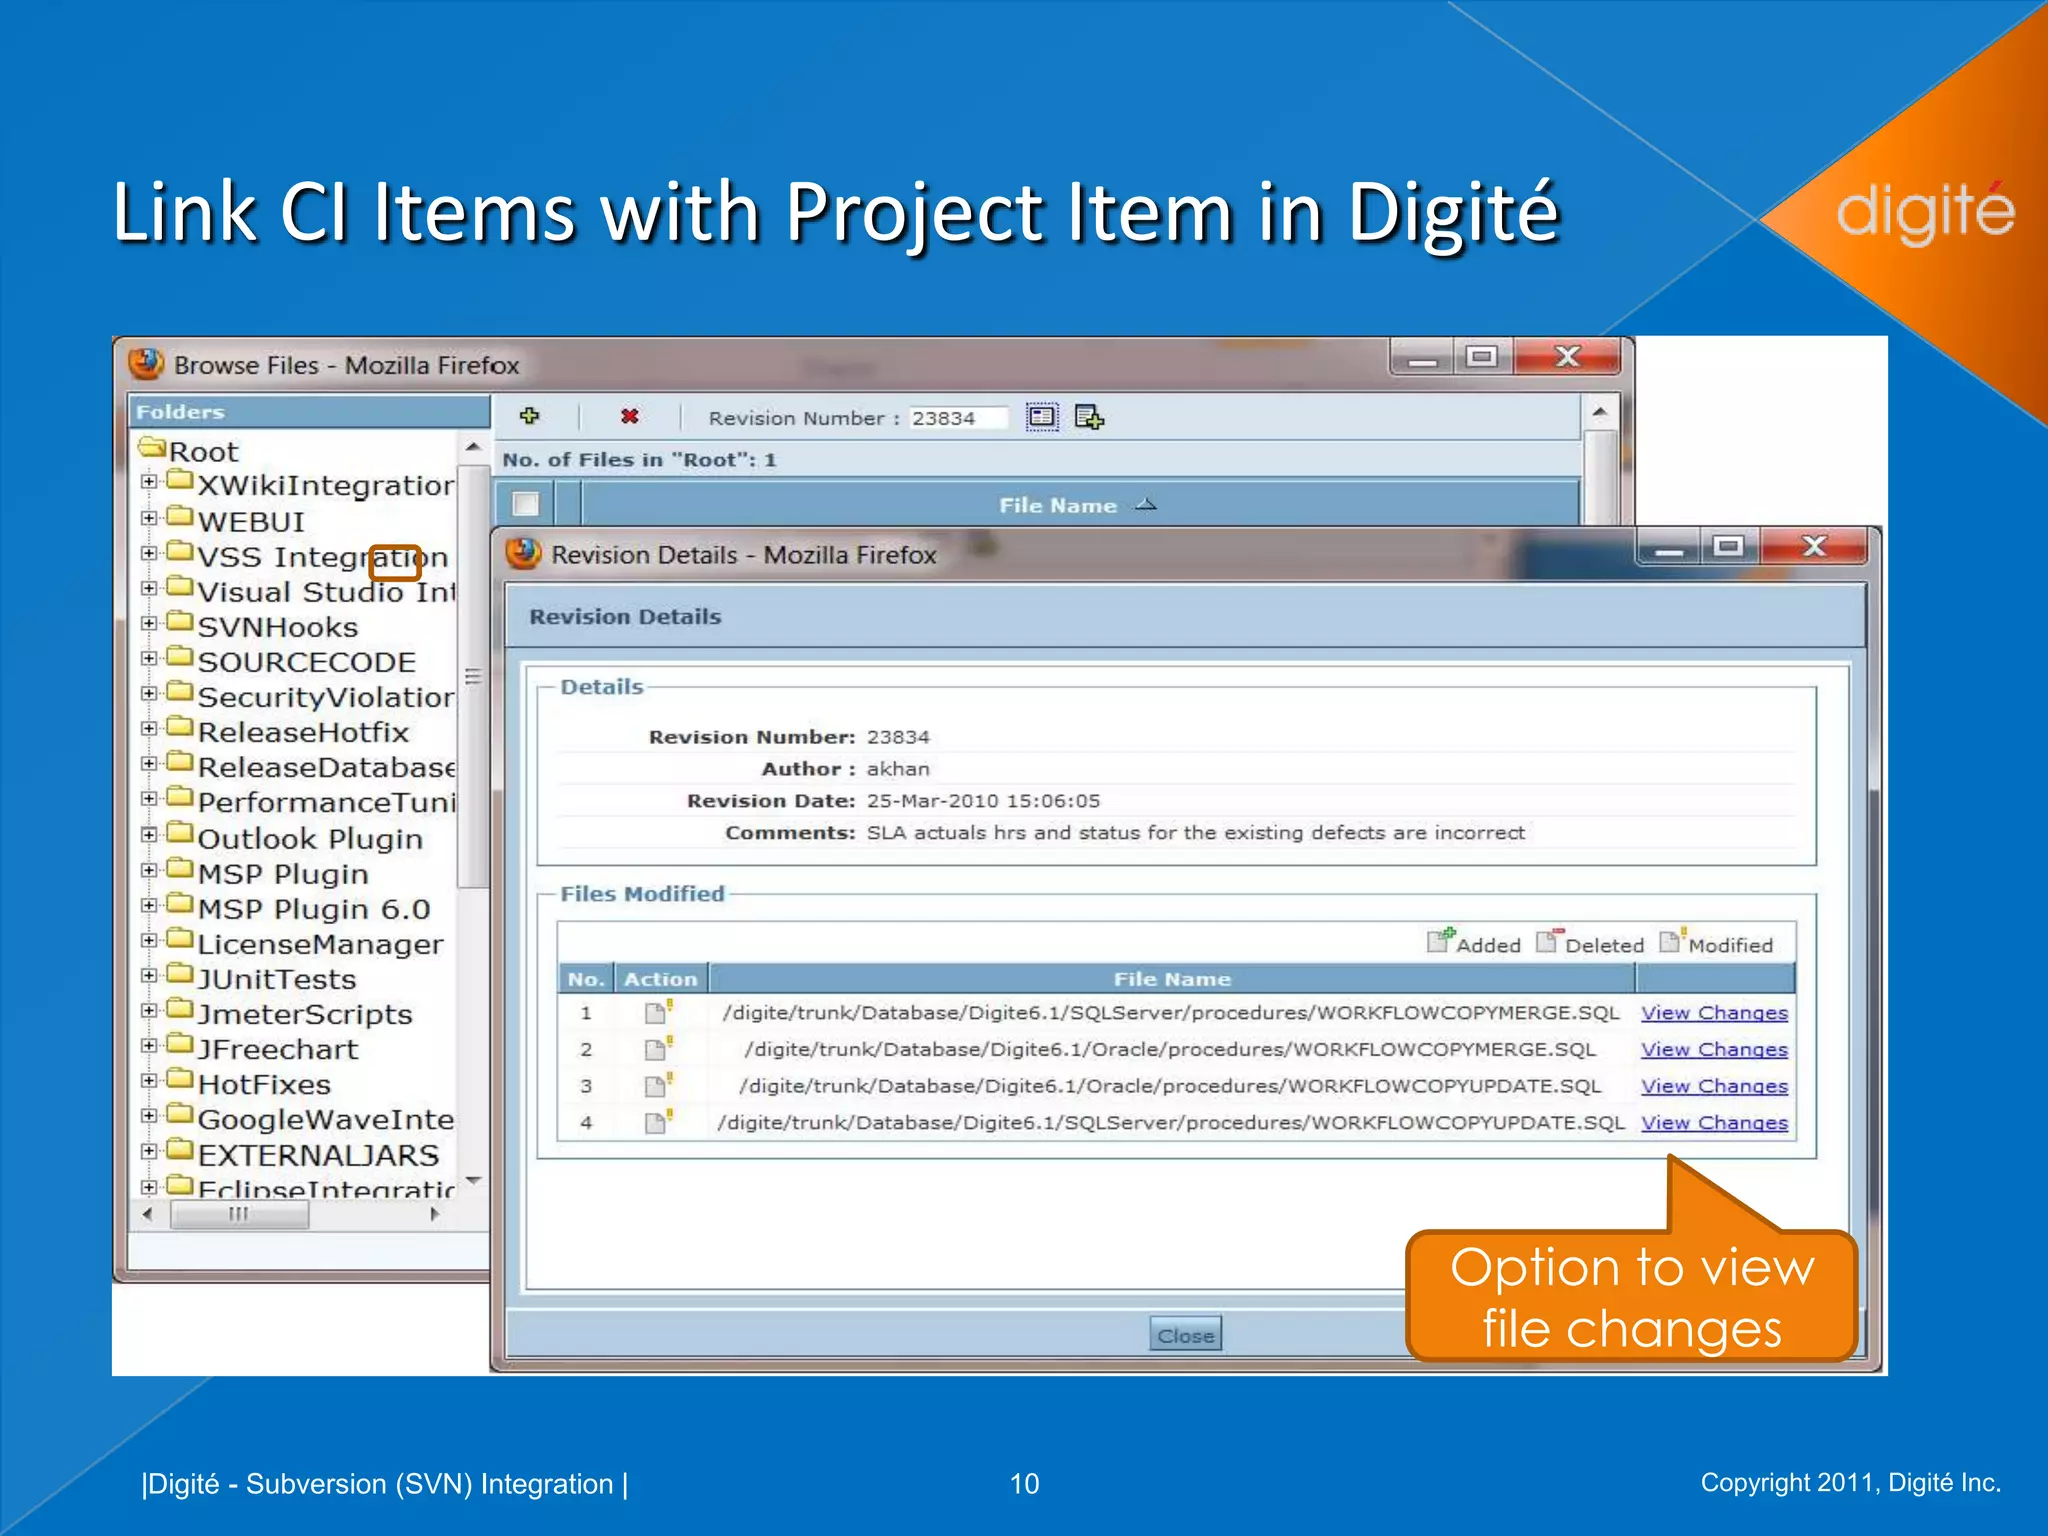
Task: Sort by File Name column in Browse Files
Action: pyautogui.click(x=1077, y=505)
